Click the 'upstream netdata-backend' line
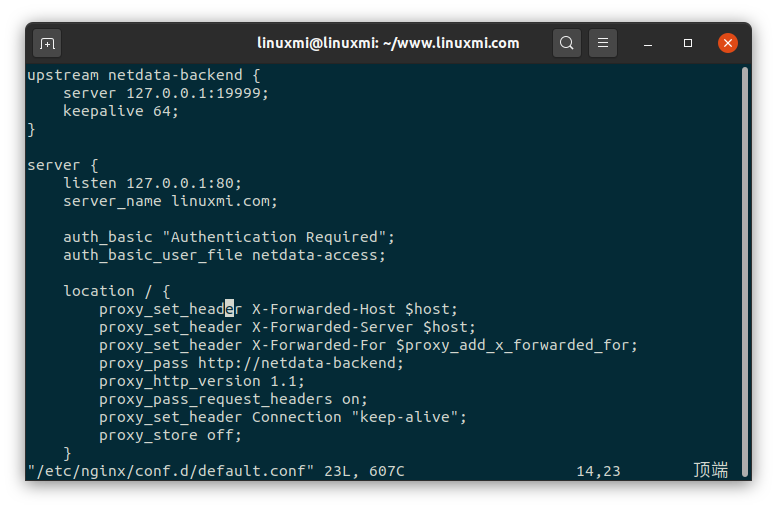The image size is (777, 509). pos(143,75)
